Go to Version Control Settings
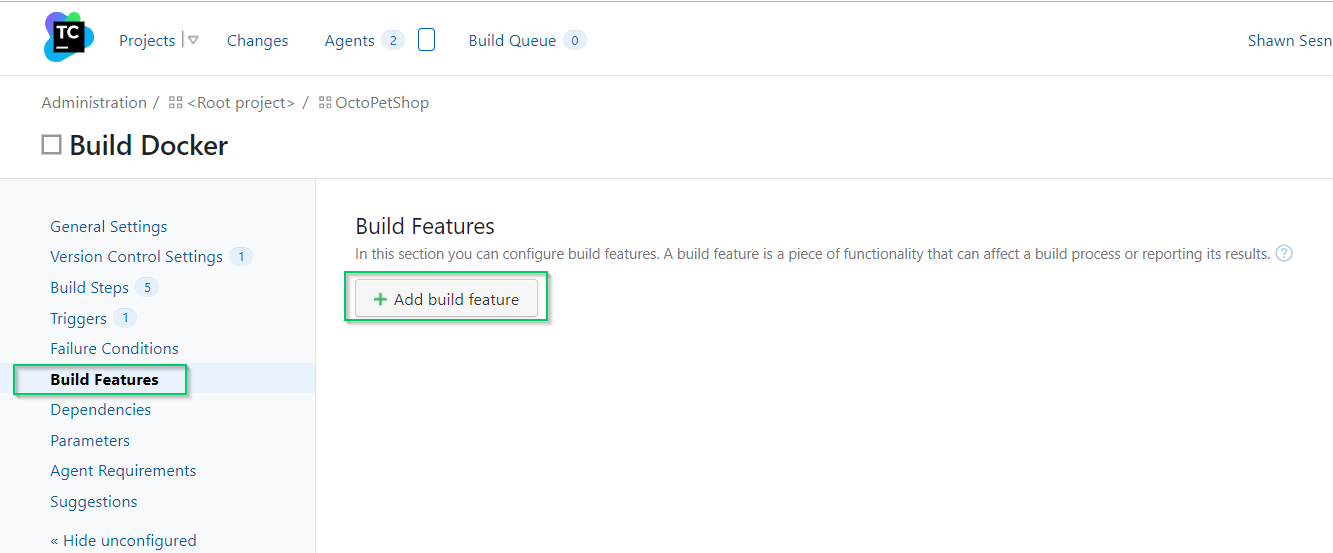The height and width of the screenshot is (553, 1333). point(136,257)
